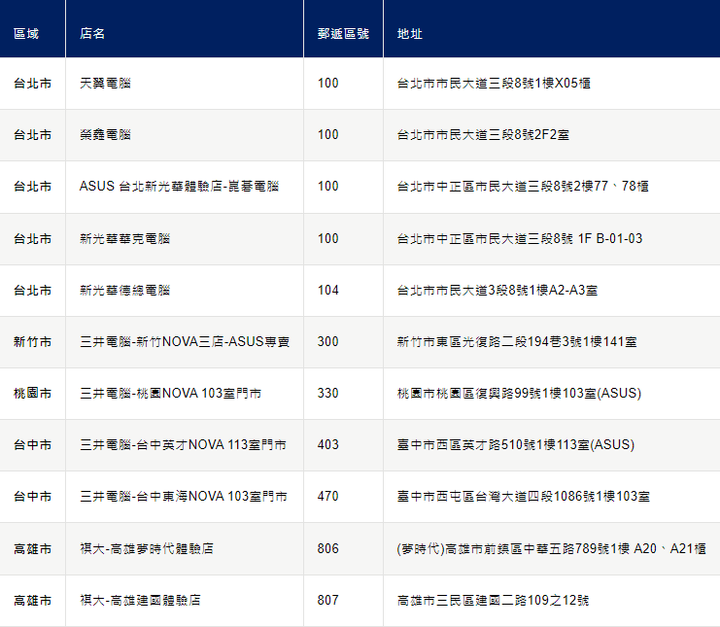Select postal code 470
This screenshot has height=627, width=720.
328,496
